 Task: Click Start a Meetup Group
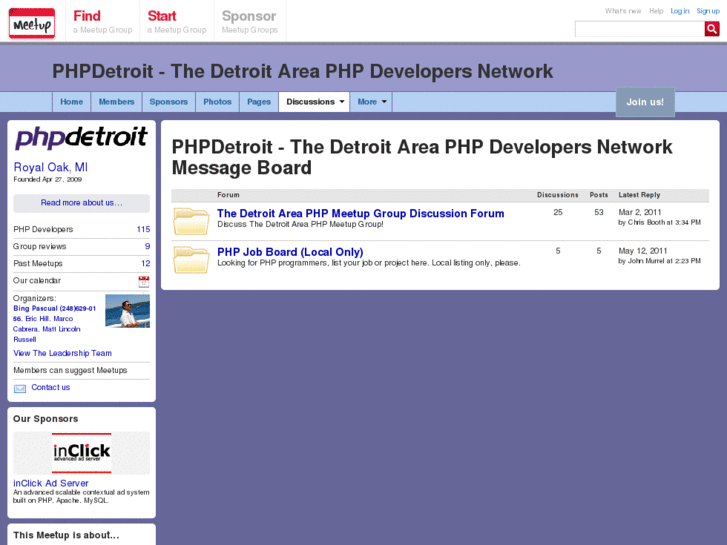pyautogui.click(x=177, y=22)
